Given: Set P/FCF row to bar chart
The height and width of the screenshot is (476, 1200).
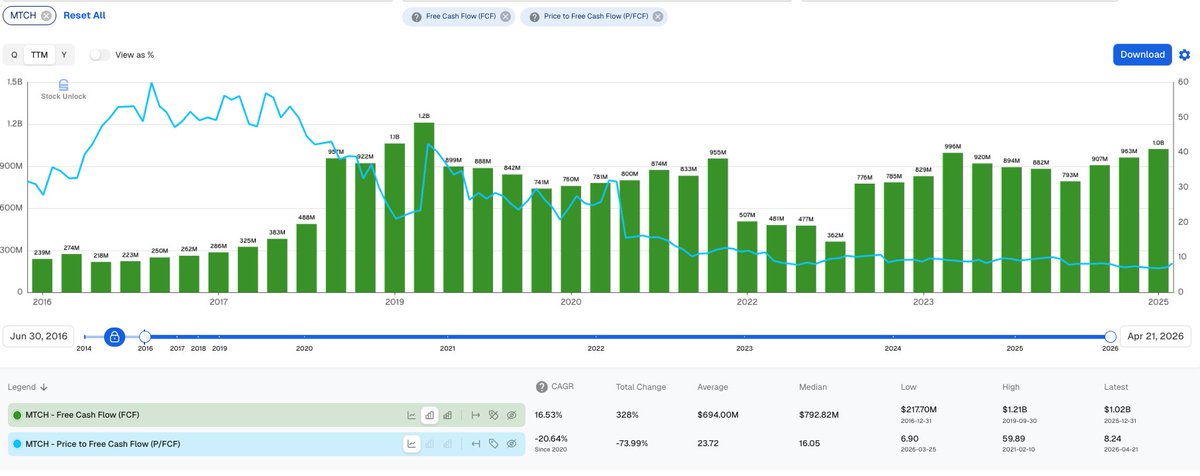Looking at the screenshot, I should 430,443.
